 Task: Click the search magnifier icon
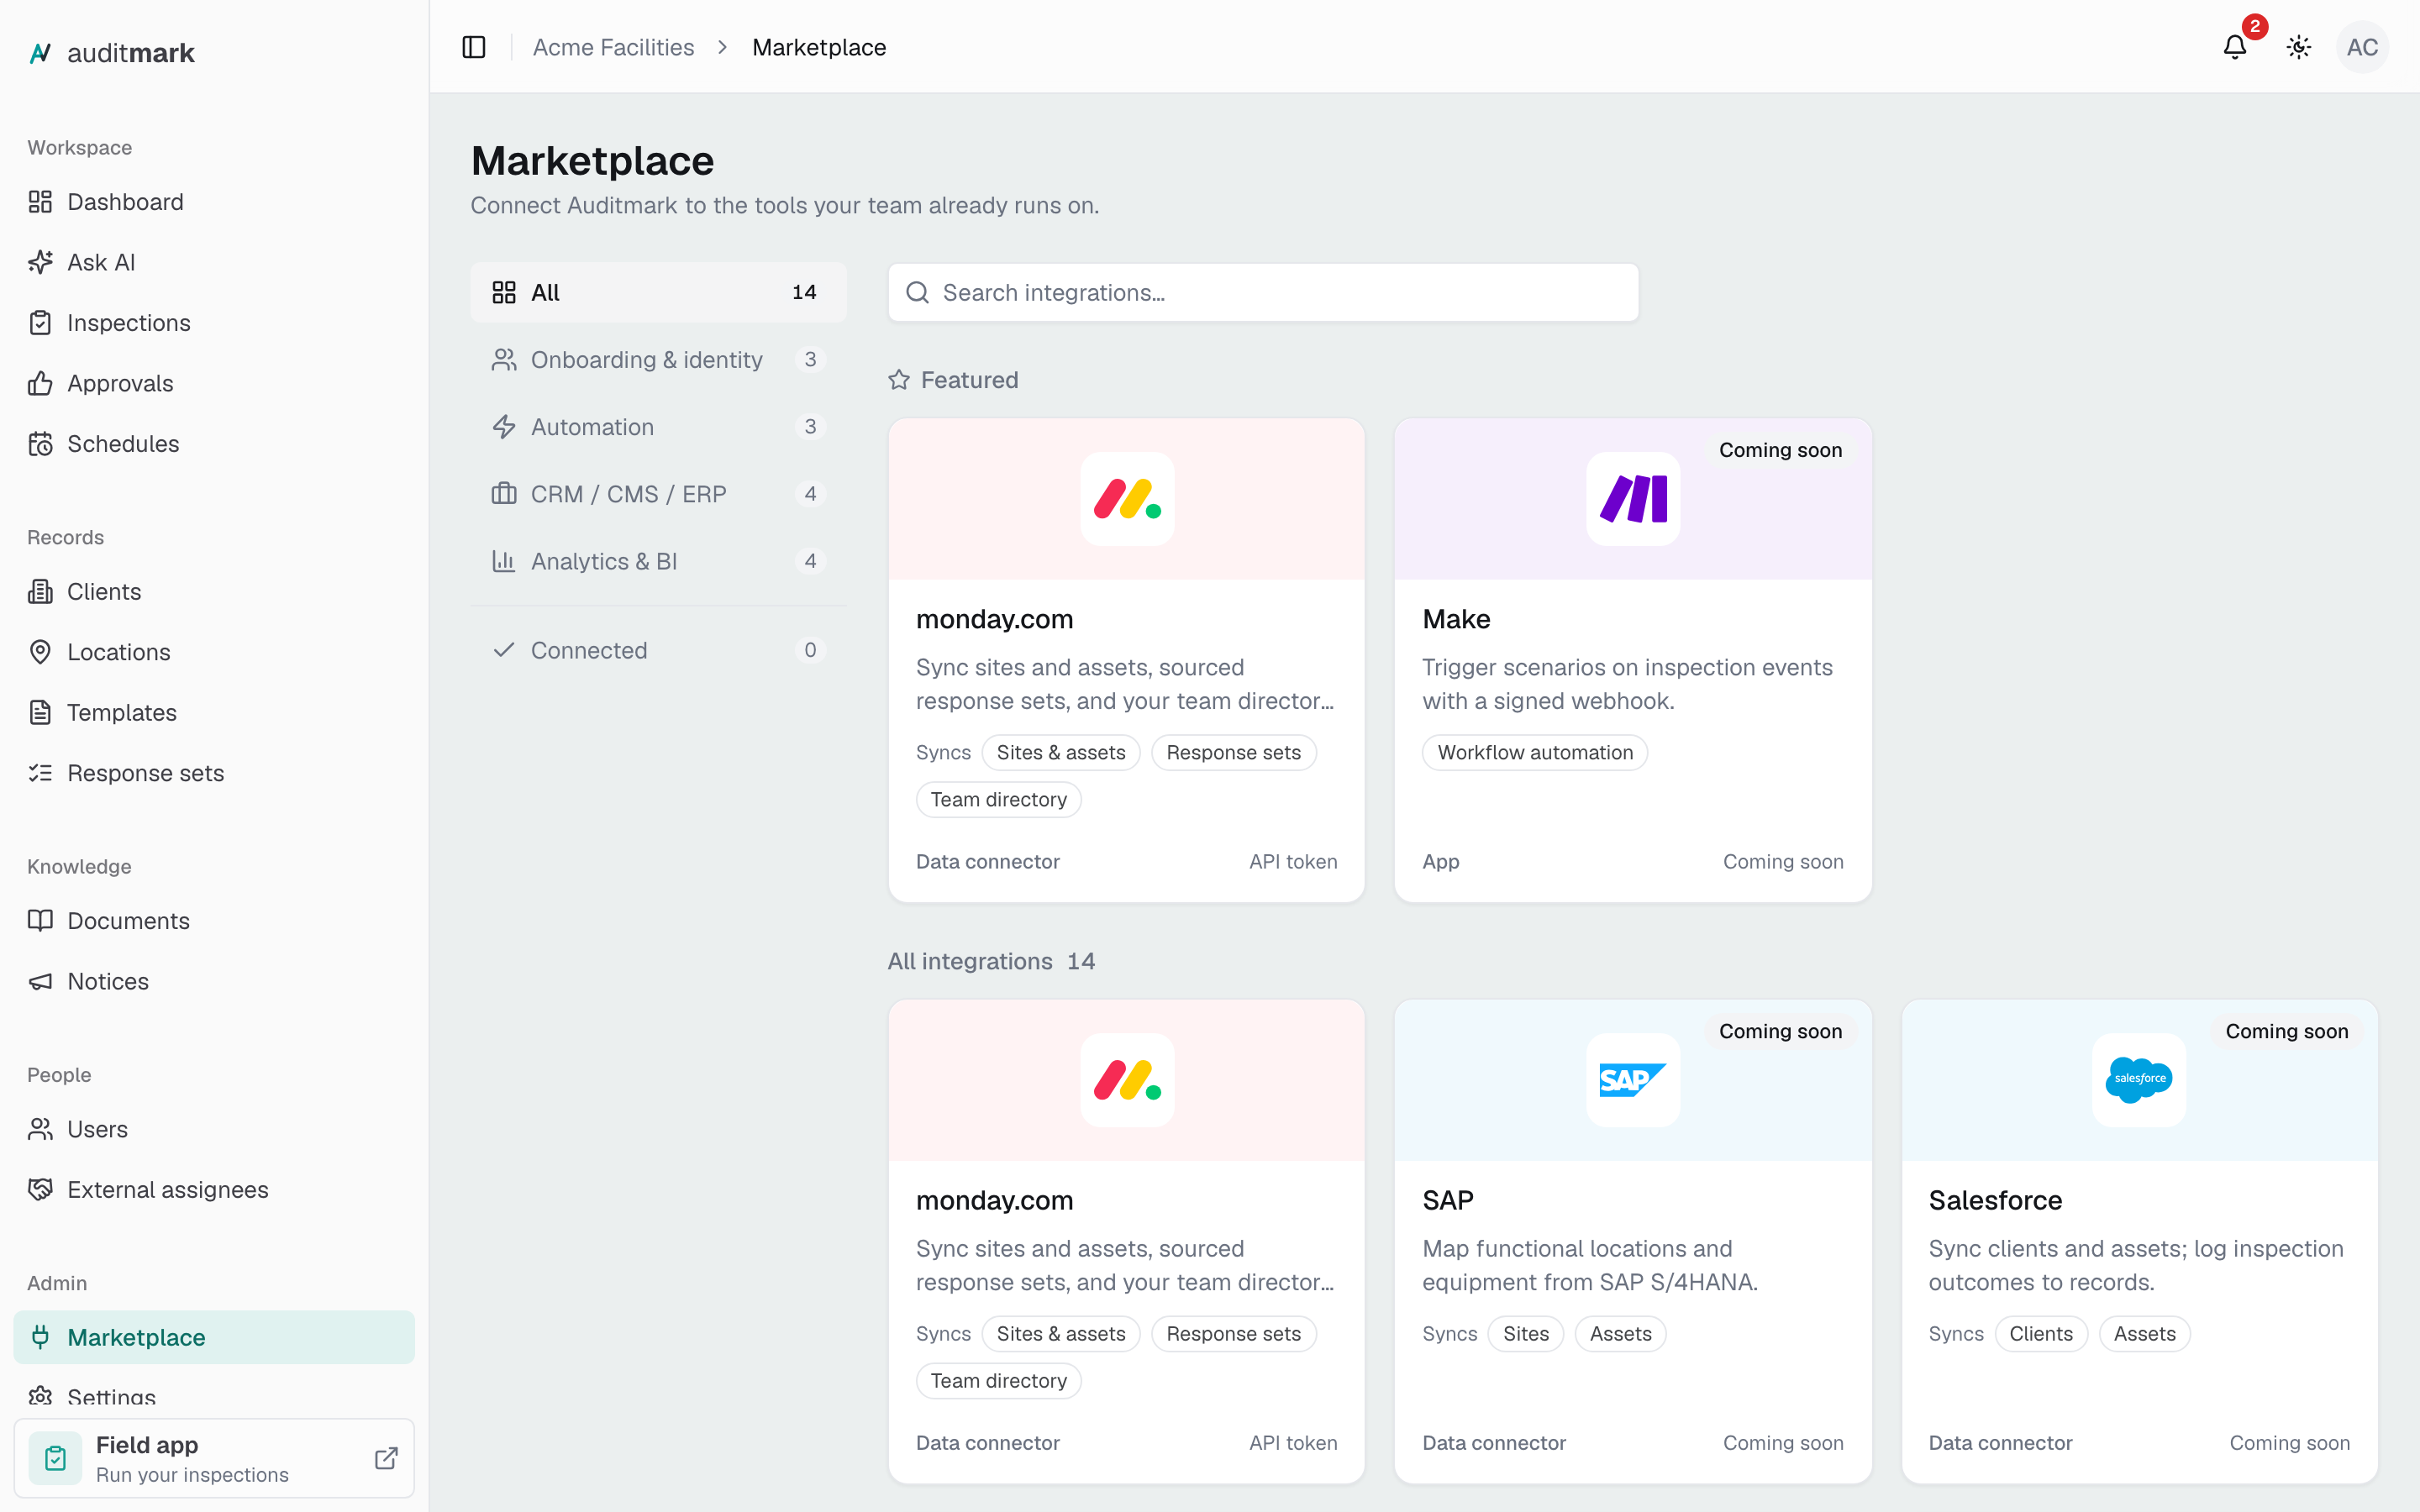(917, 292)
